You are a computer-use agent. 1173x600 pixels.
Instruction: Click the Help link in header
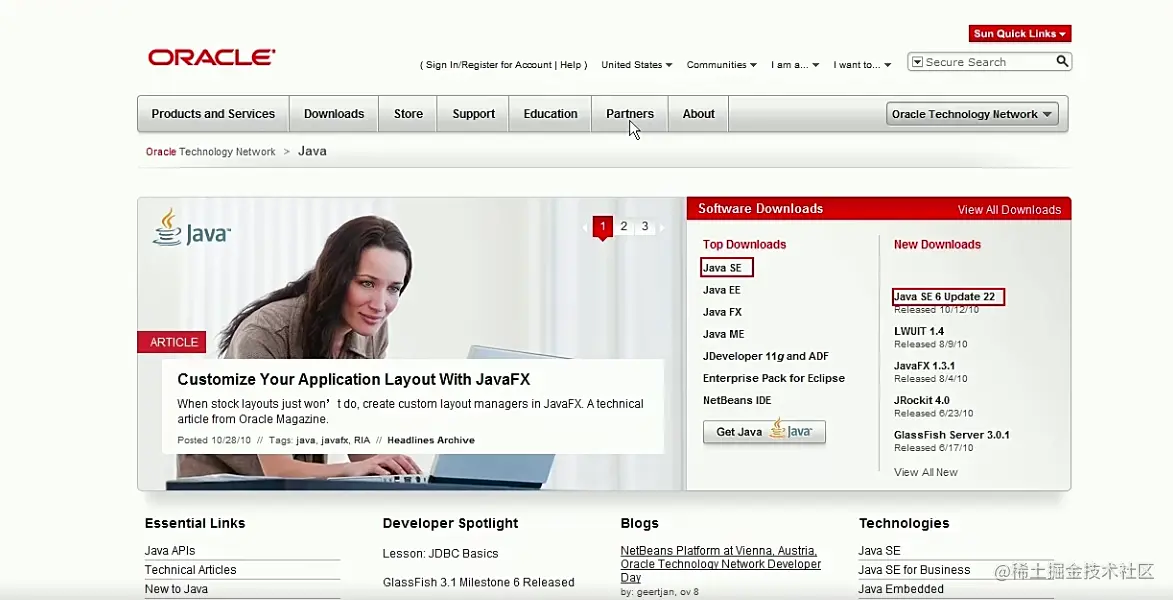tap(571, 65)
